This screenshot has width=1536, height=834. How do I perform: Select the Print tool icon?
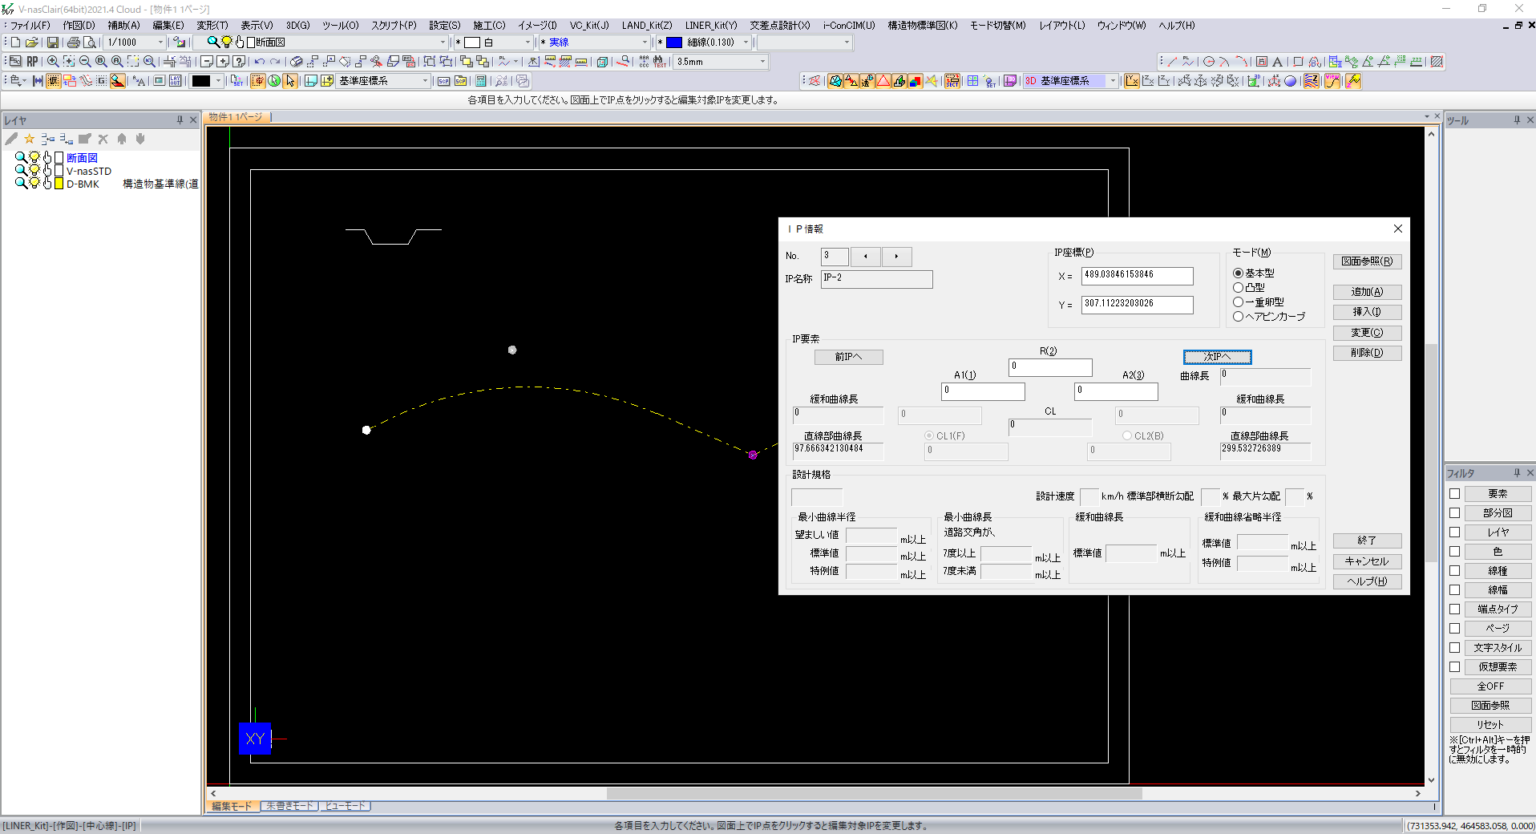74,43
